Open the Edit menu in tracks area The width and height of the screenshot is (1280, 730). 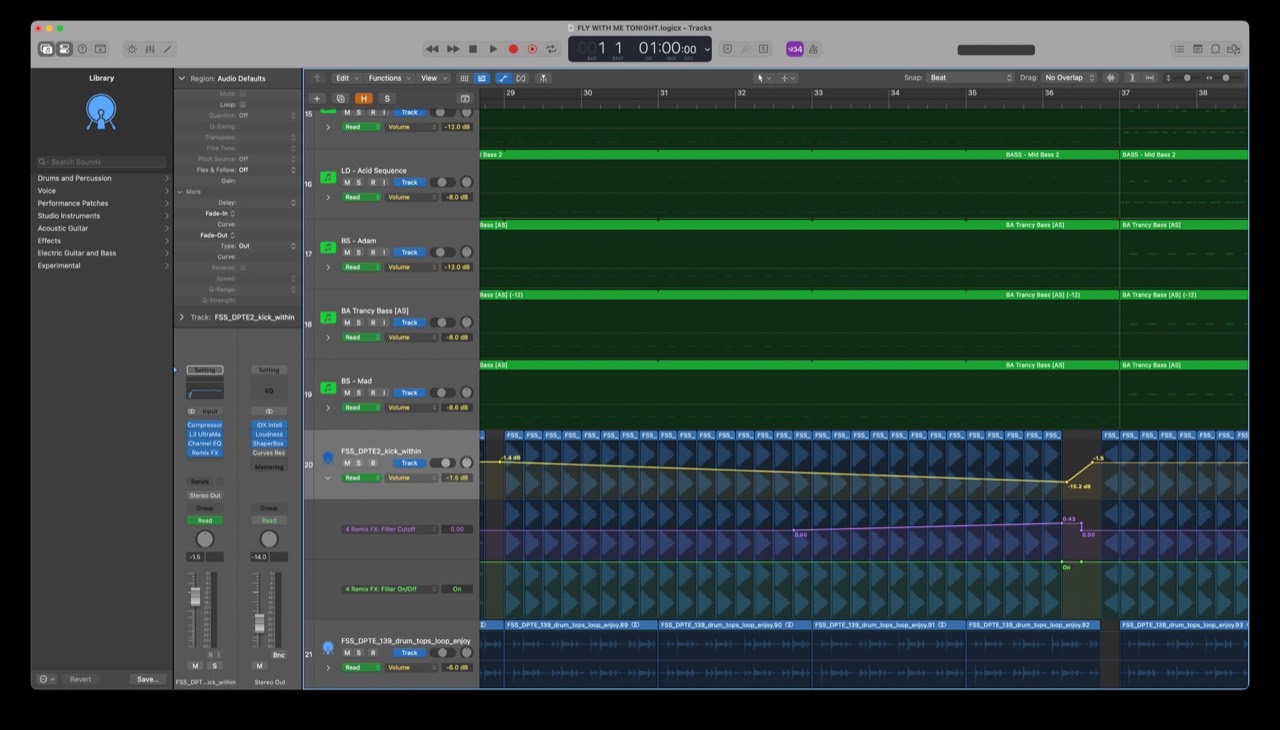point(346,78)
